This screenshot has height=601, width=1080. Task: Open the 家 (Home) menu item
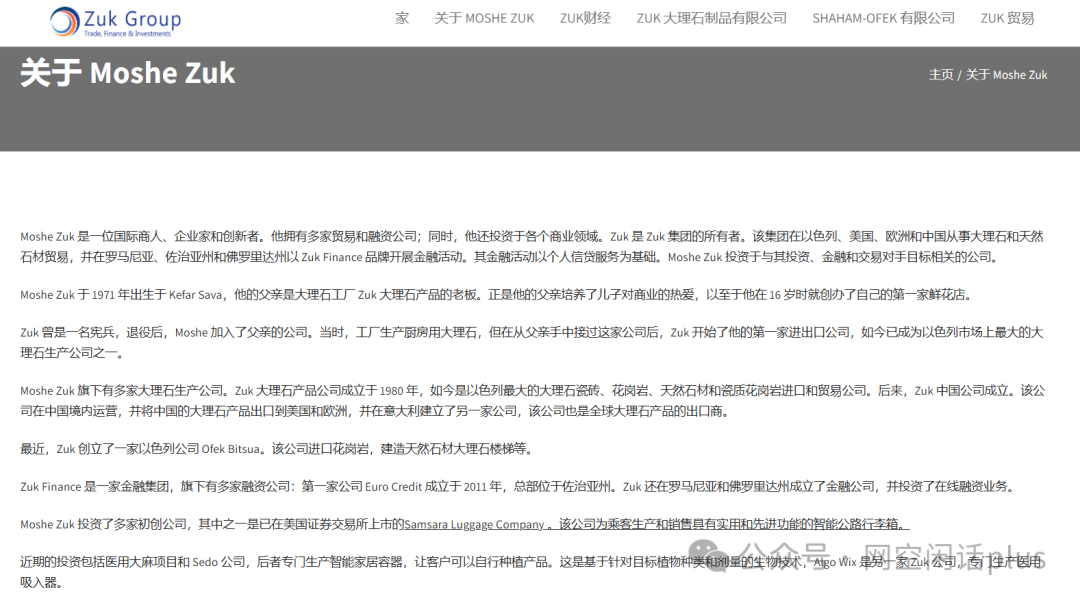tap(402, 19)
